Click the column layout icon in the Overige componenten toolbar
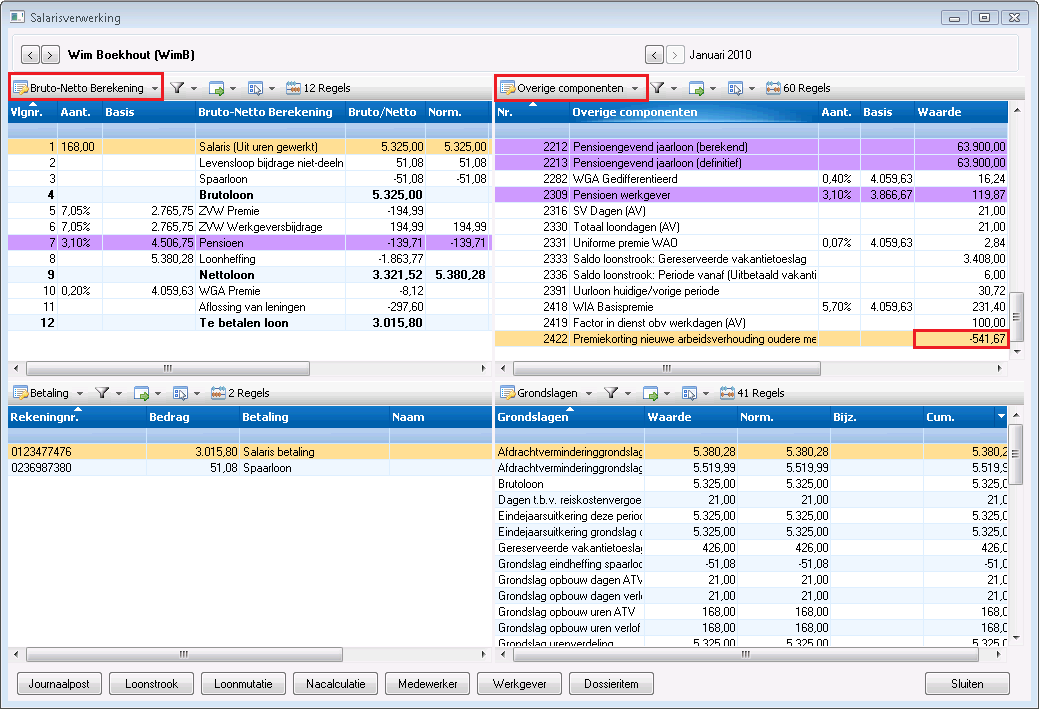Viewport: 1039px width, 709px height. [735, 88]
